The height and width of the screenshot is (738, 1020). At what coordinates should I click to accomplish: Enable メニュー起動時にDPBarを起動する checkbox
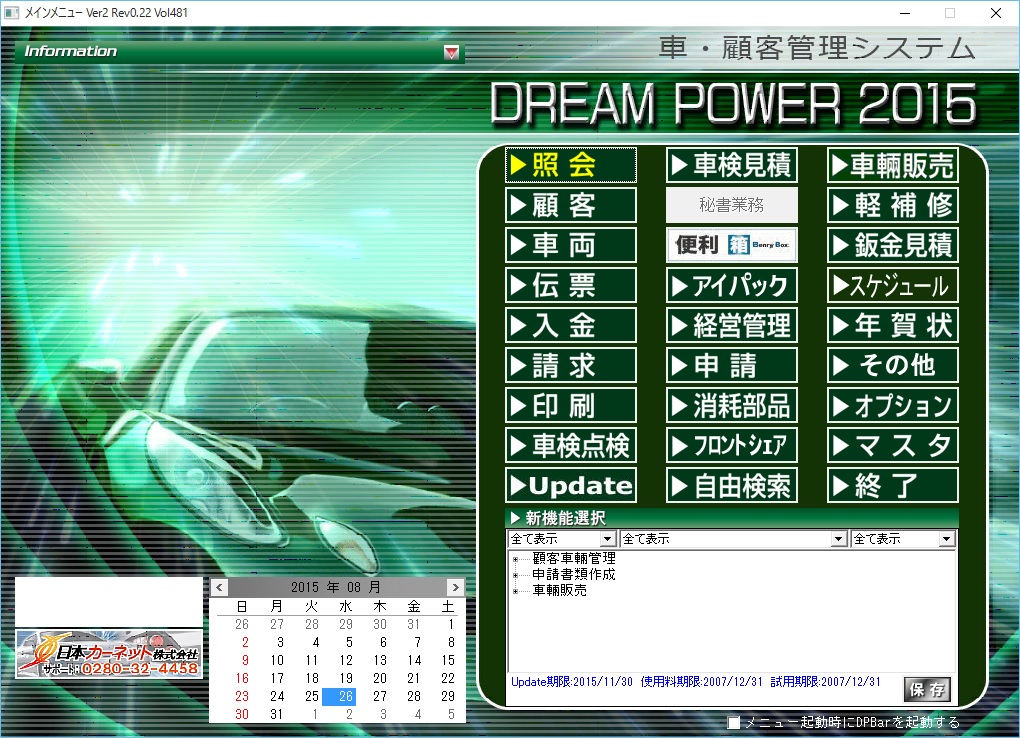[x=734, y=722]
